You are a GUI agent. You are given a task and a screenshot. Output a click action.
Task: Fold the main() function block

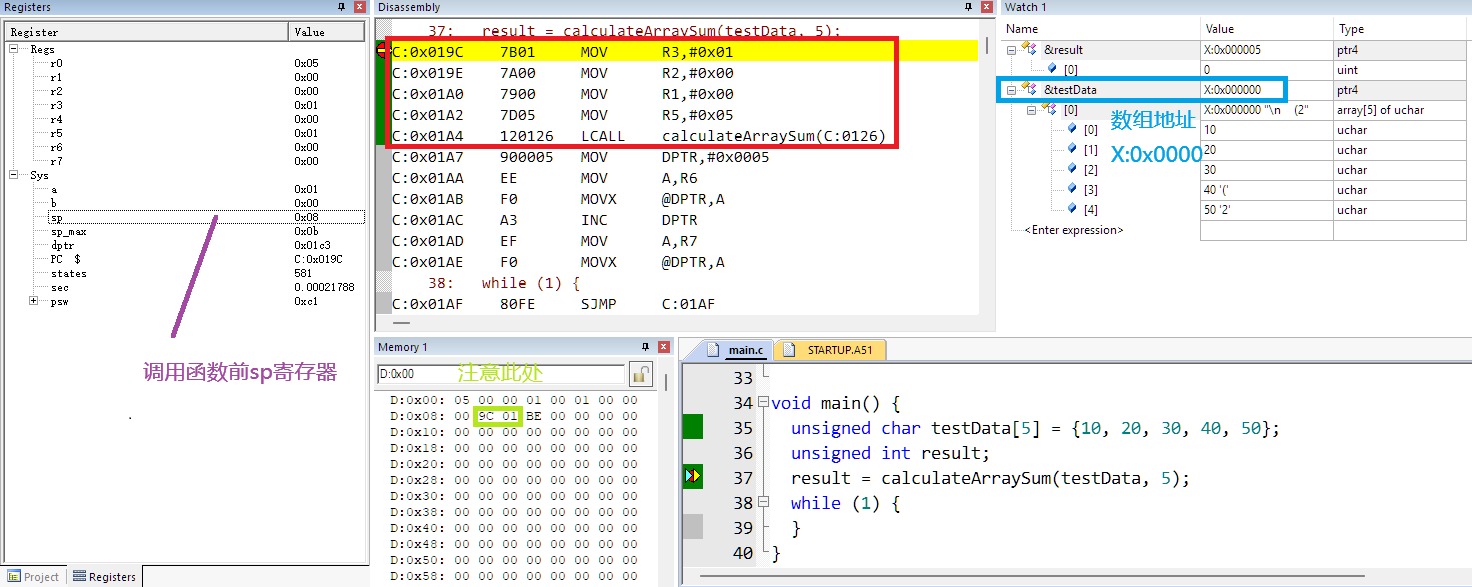click(x=762, y=403)
